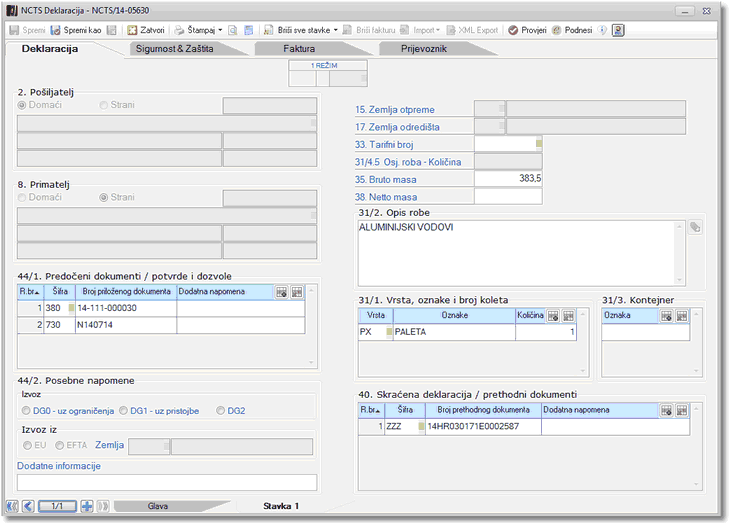The image size is (731, 526).
Task: Add row in prethodni dokumenti table
Action: tap(667, 410)
